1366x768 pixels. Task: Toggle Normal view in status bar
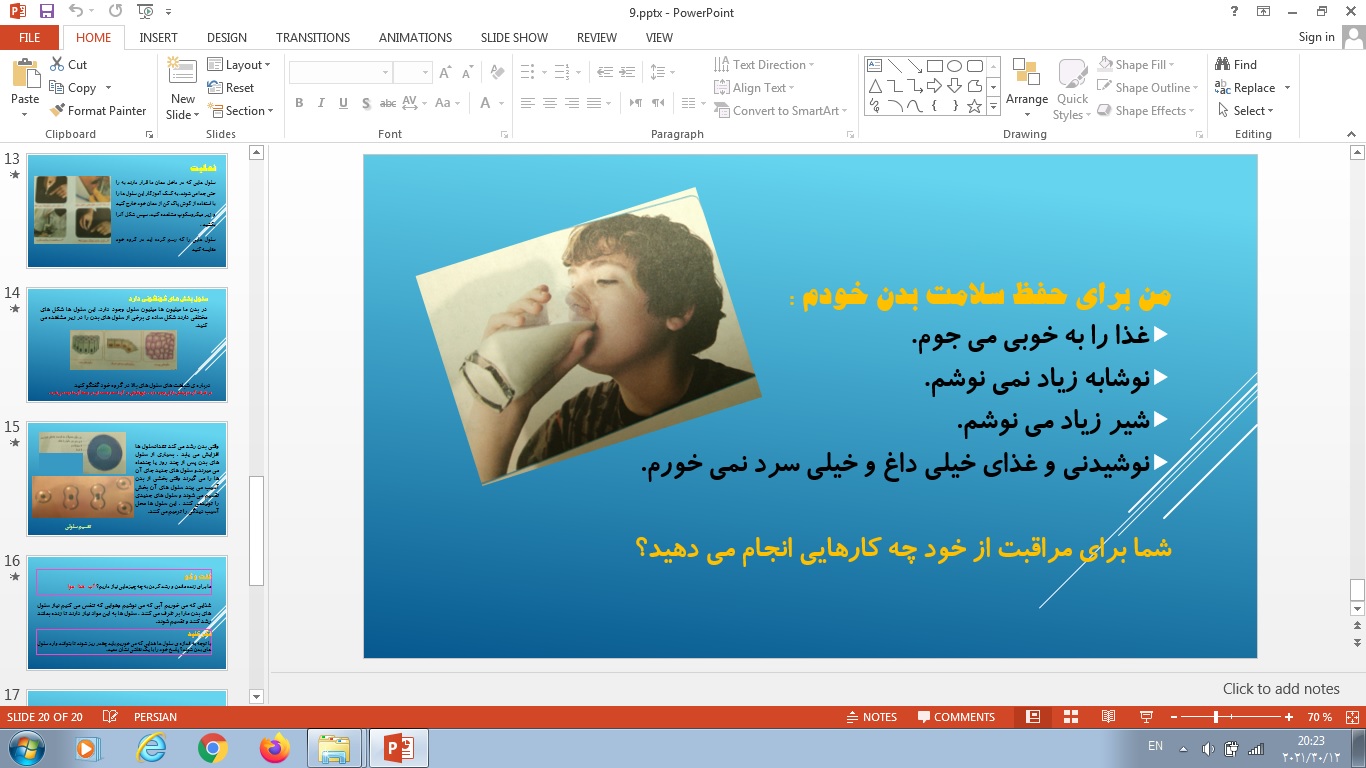click(x=1033, y=717)
